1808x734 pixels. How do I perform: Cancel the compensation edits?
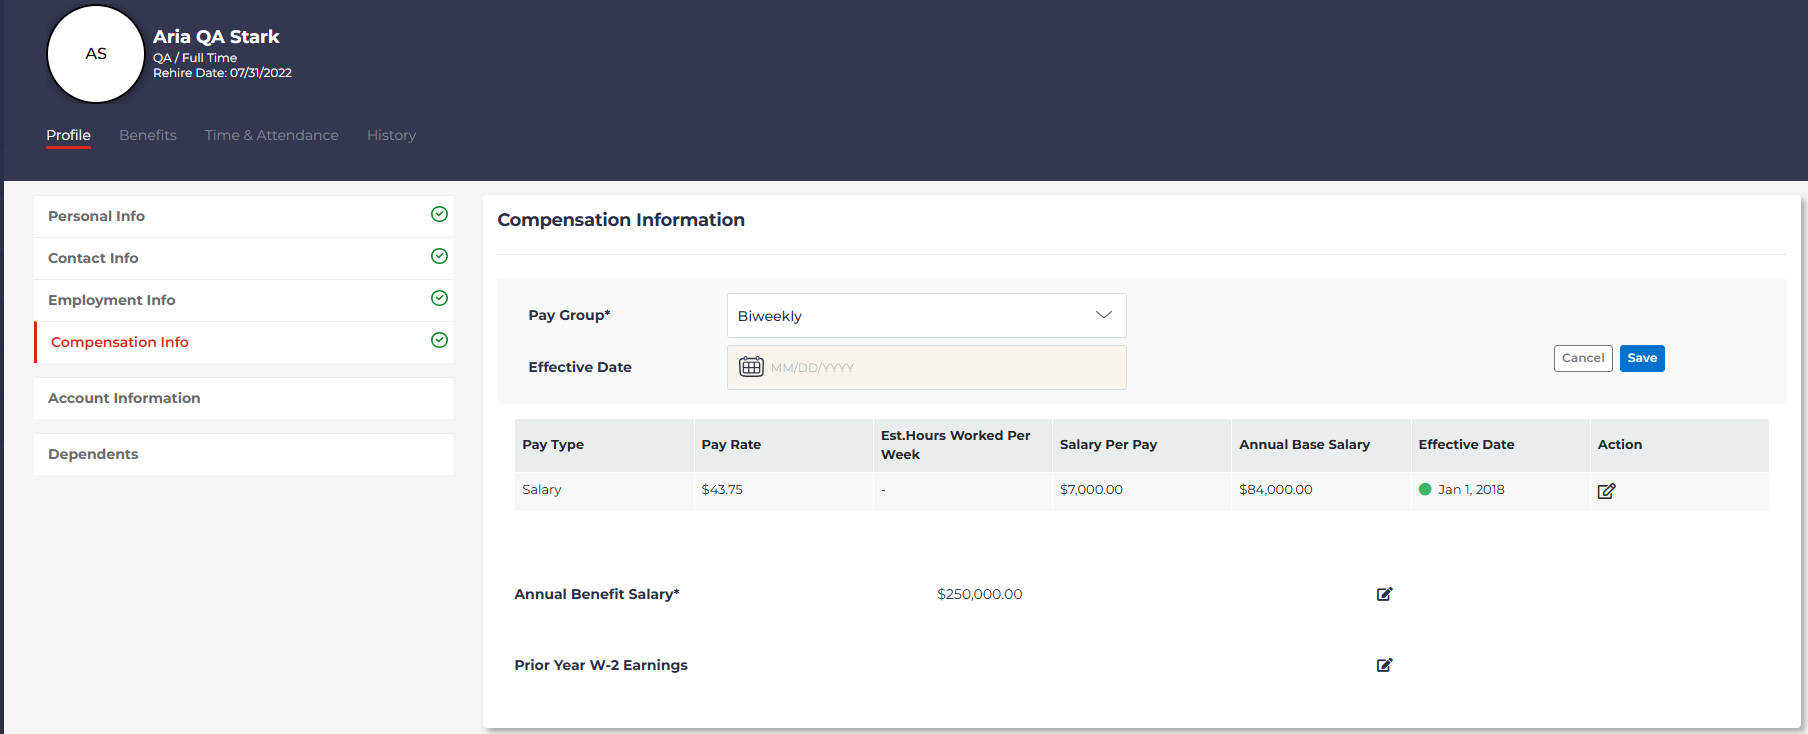click(x=1582, y=358)
